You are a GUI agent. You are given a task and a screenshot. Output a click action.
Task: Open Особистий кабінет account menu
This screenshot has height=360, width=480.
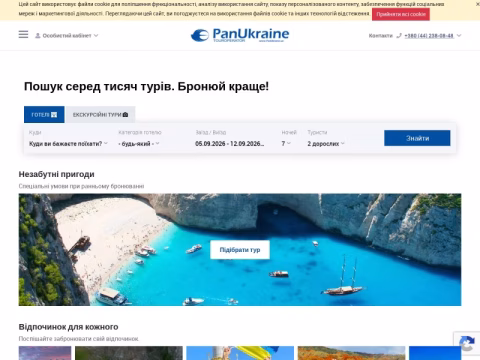[x=67, y=35]
